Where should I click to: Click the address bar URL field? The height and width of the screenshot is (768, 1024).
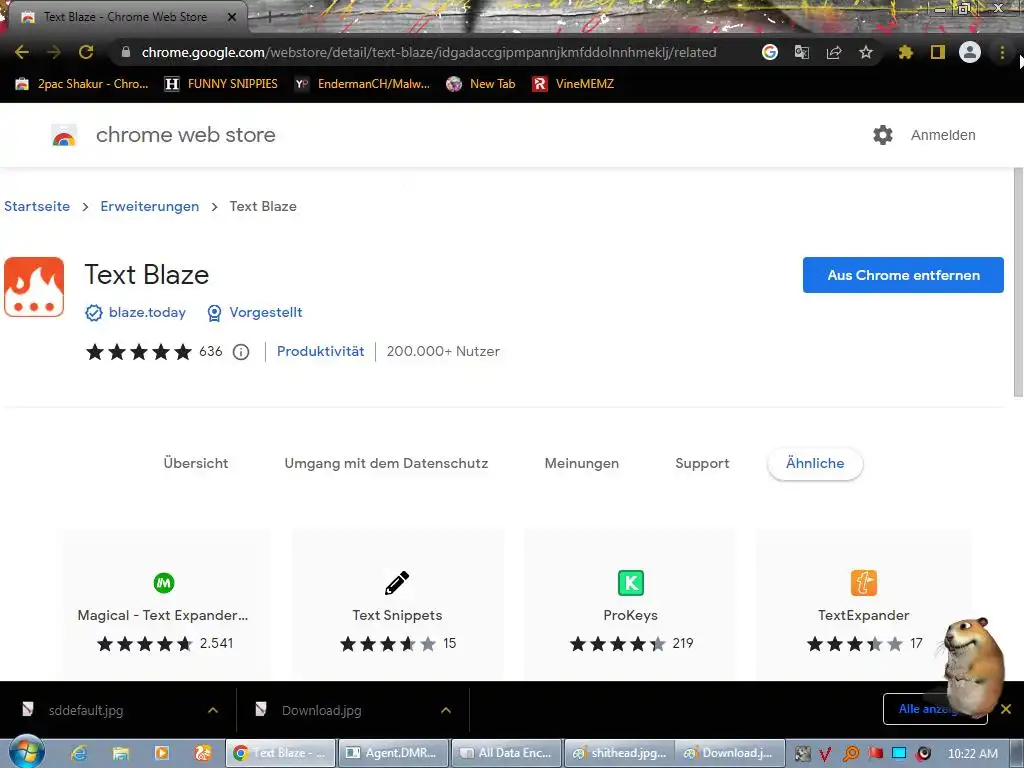coord(428,52)
